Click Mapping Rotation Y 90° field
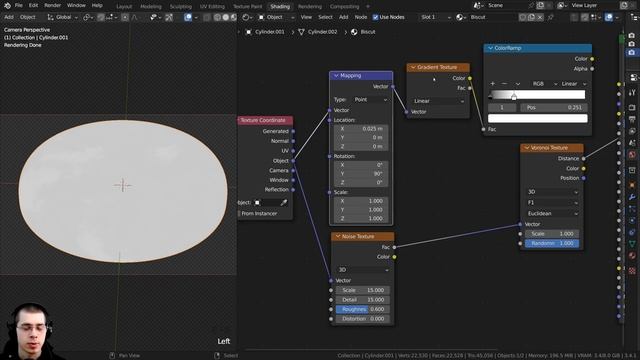Viewport: 640px width, 360px height. pyautogui.click(x=361, y=173)
